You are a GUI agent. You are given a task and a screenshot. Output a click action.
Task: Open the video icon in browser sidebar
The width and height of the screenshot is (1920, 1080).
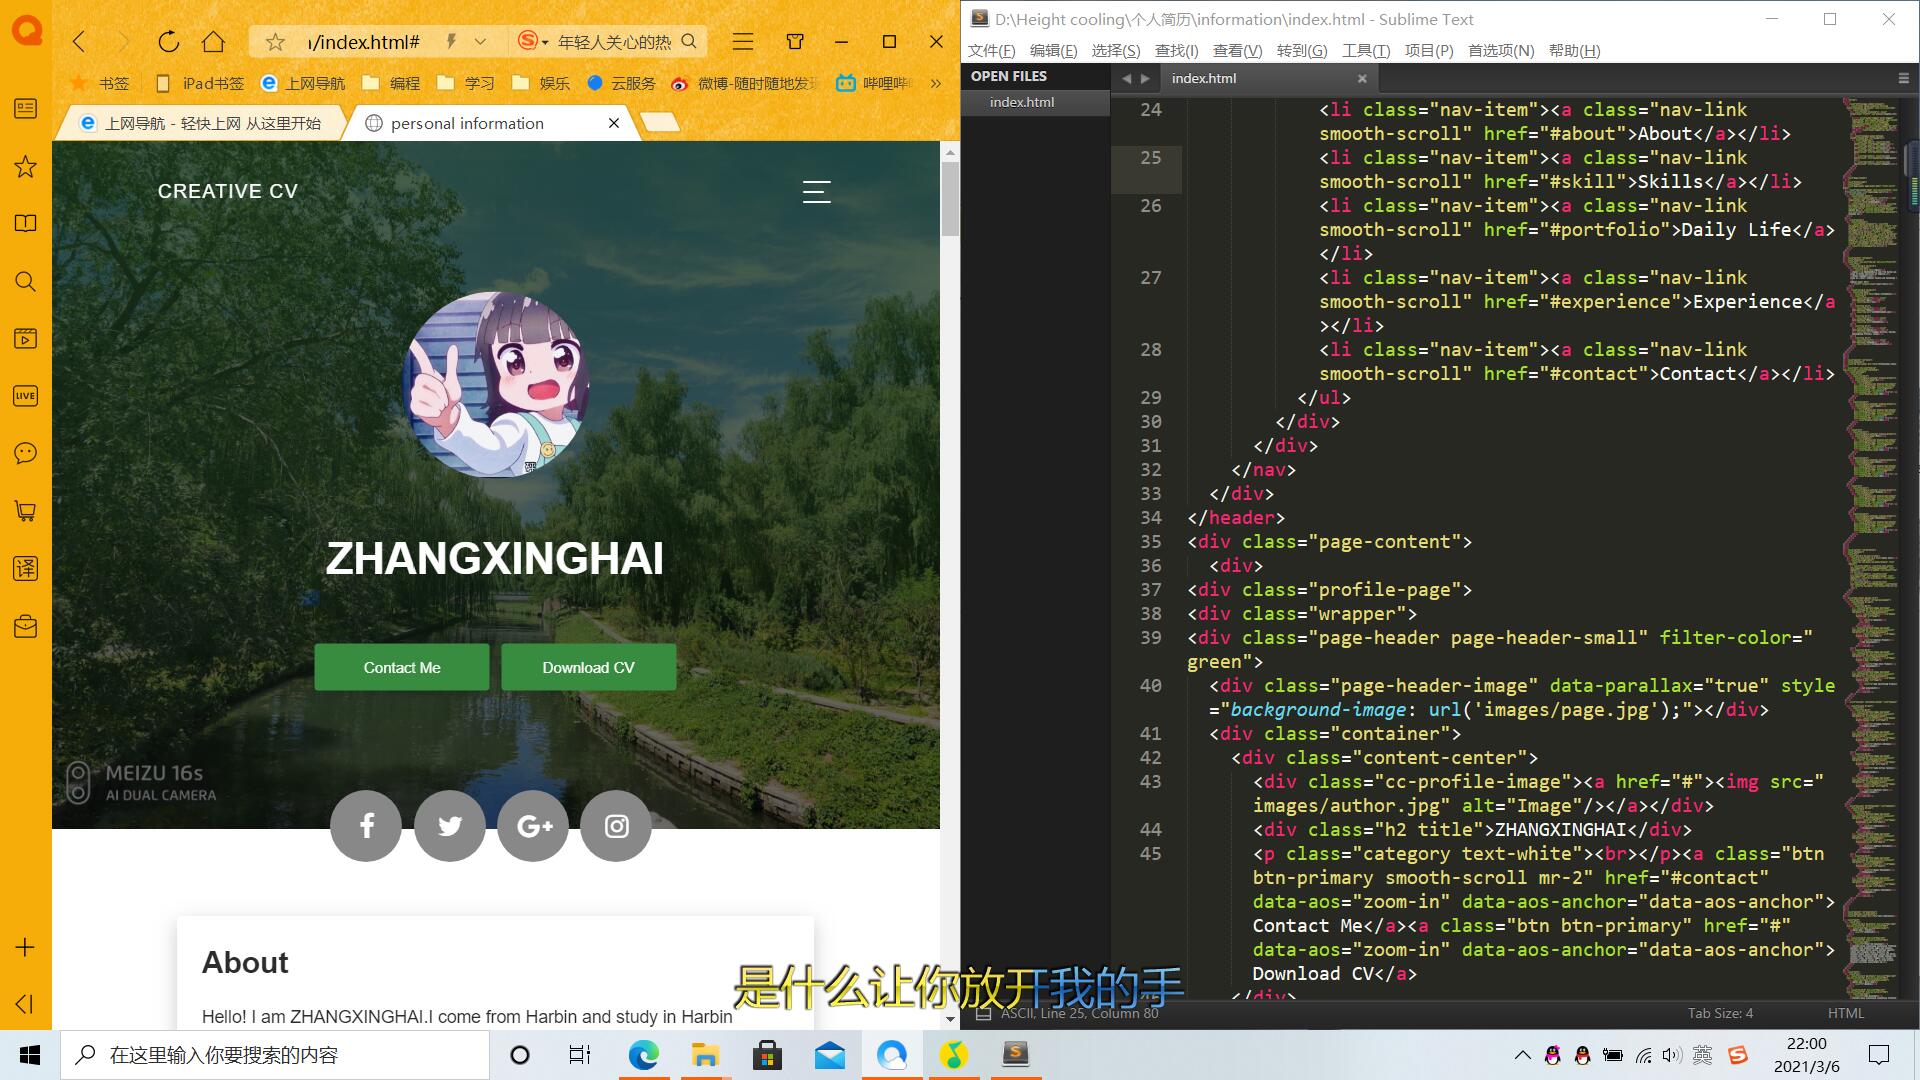[x=26, y=339]
